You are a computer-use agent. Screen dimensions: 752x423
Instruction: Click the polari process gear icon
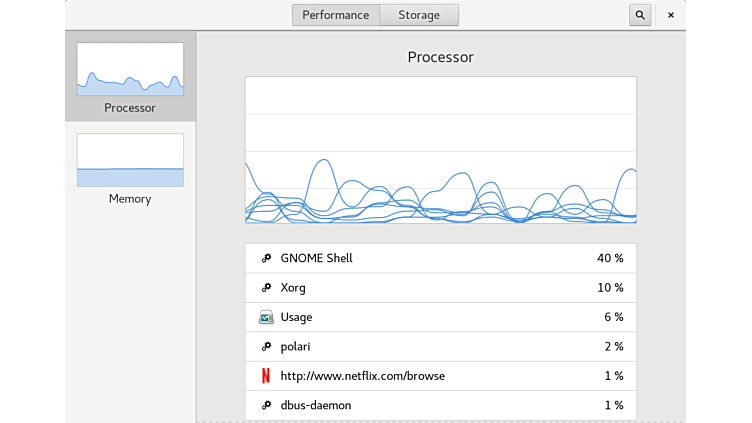click(x=266, y=347)
